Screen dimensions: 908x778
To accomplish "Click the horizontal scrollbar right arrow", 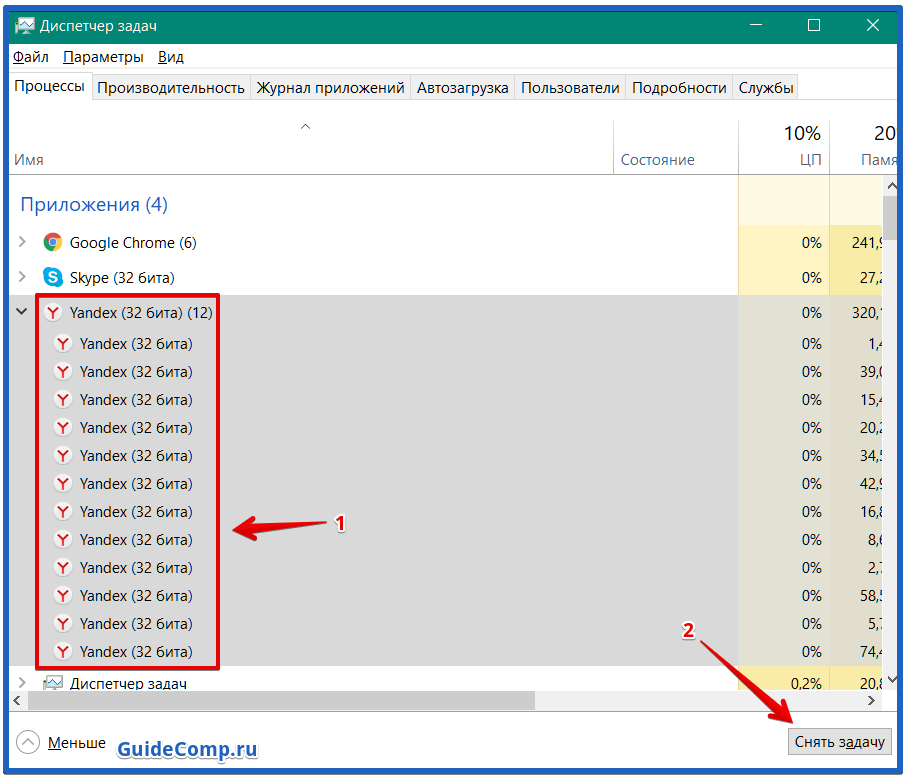I will click(x=871, y=700).
